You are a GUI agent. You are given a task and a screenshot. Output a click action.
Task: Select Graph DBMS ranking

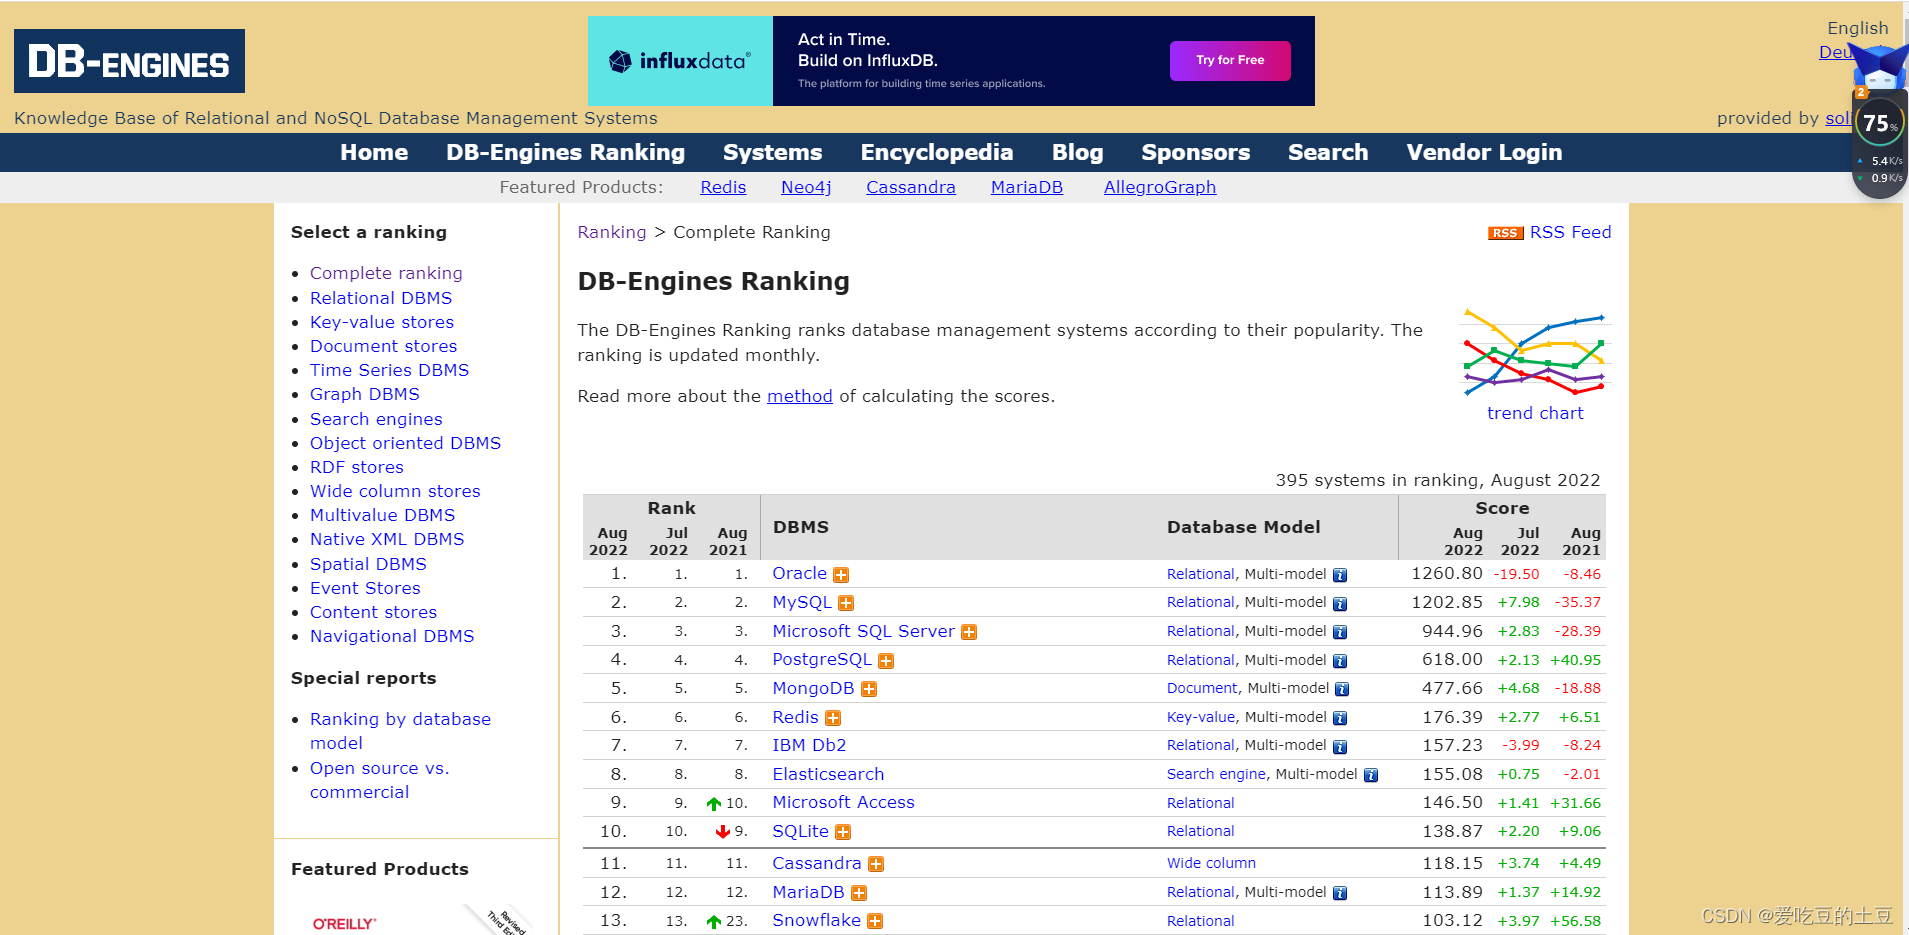click(365, 394)
